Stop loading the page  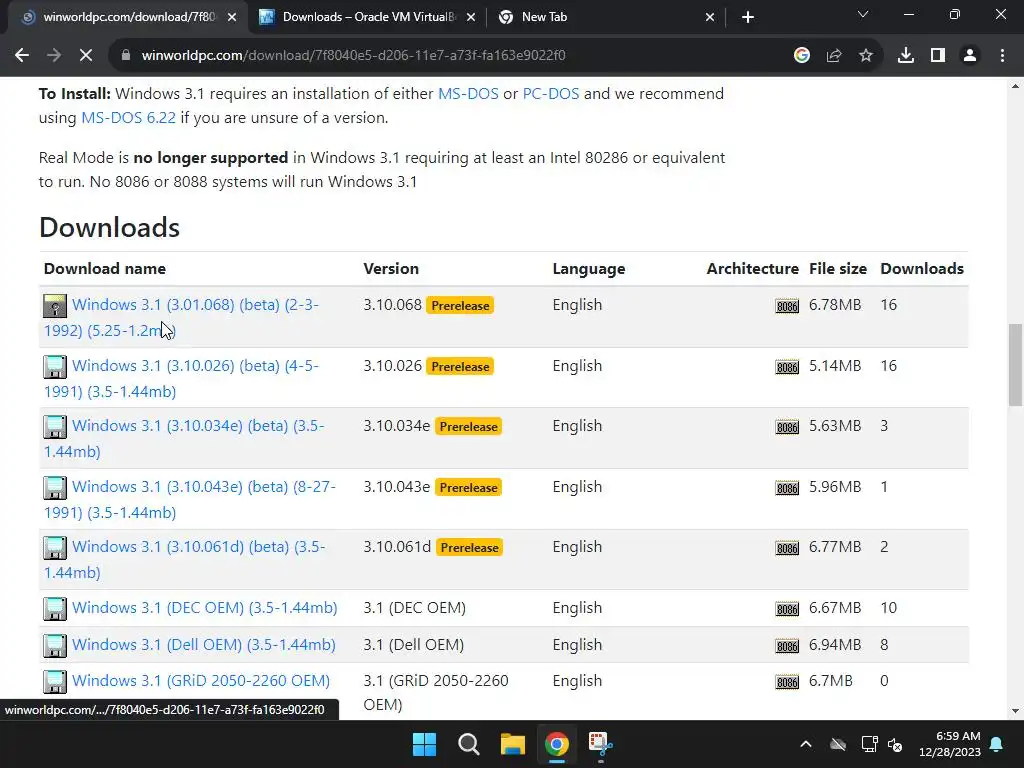point(86,56)
